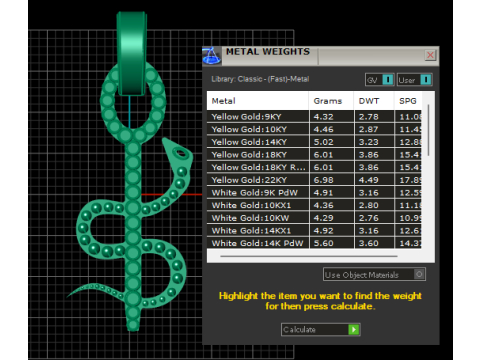
Task: Select the White Gold:14K PdW row
Action: coord(314,243)
